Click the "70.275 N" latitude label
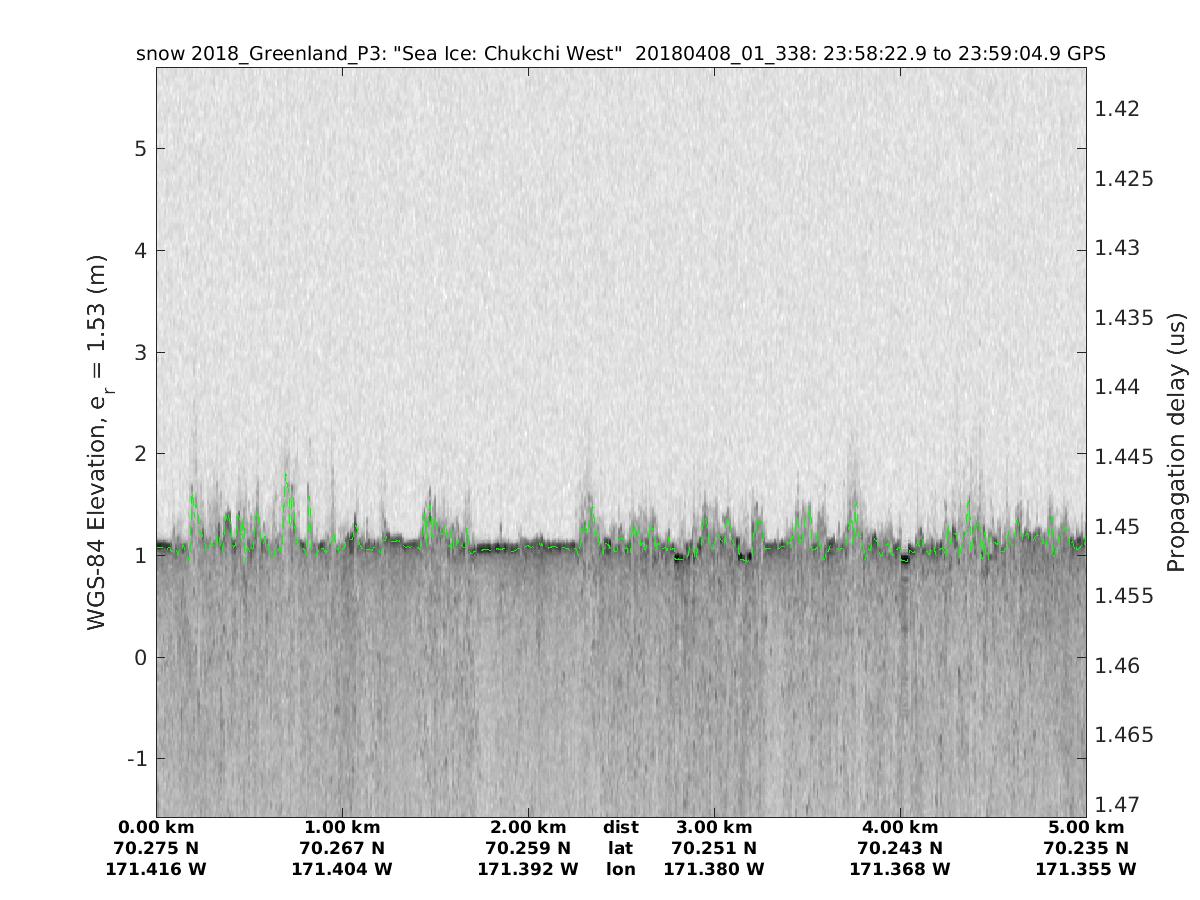 [x=156, y=849]
